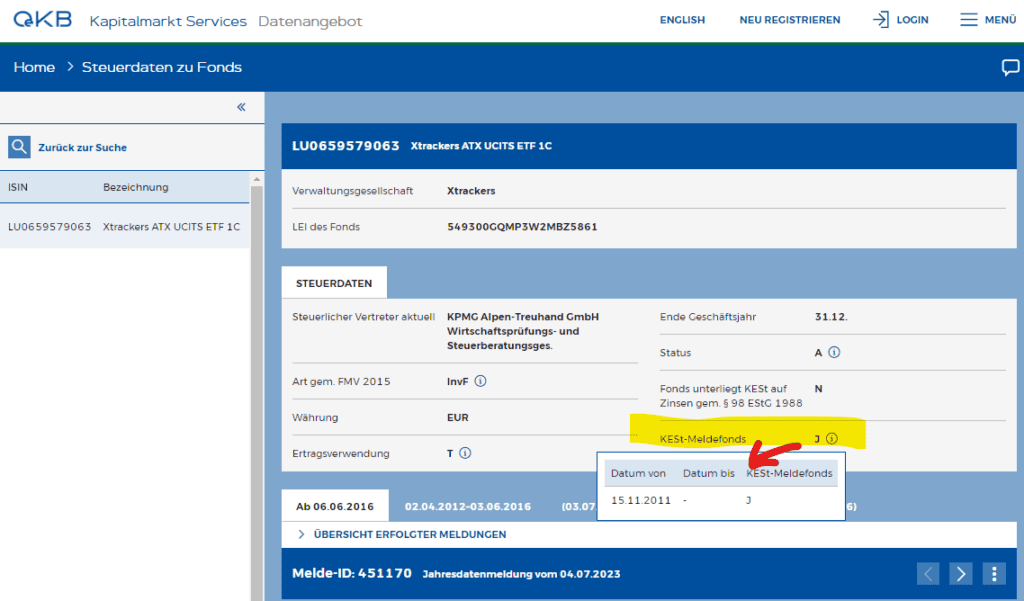Show info for Art gem. FMV InvF
The image size is (1024, 601).
tap(480, 382)
